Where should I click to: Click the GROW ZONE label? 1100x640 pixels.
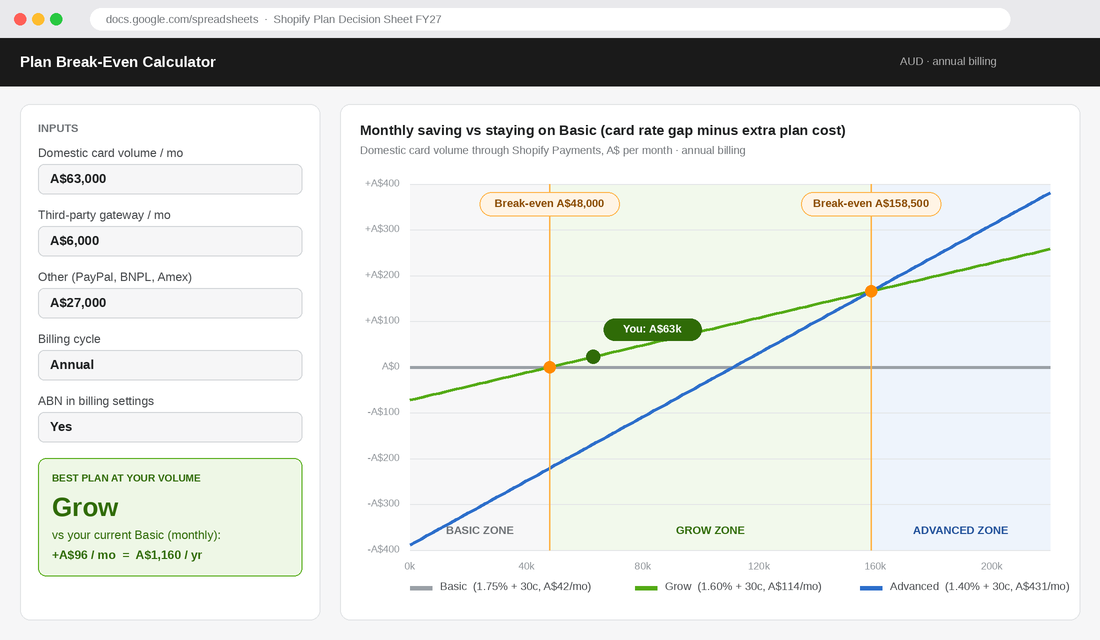[x=710, y=531]
